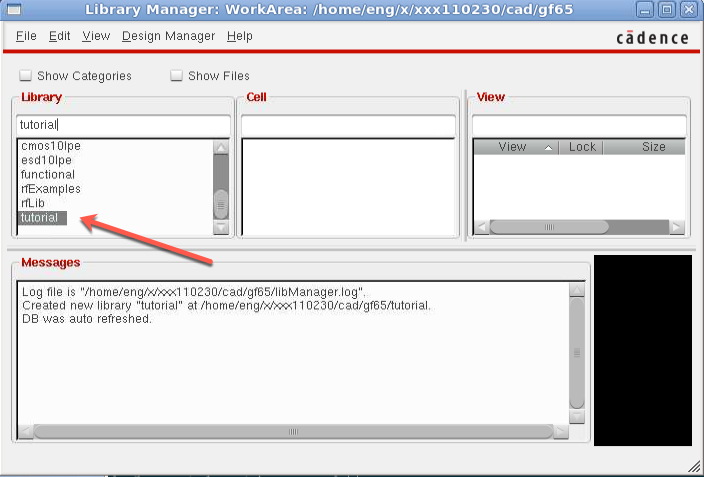Open the File menu

point(26,36)
